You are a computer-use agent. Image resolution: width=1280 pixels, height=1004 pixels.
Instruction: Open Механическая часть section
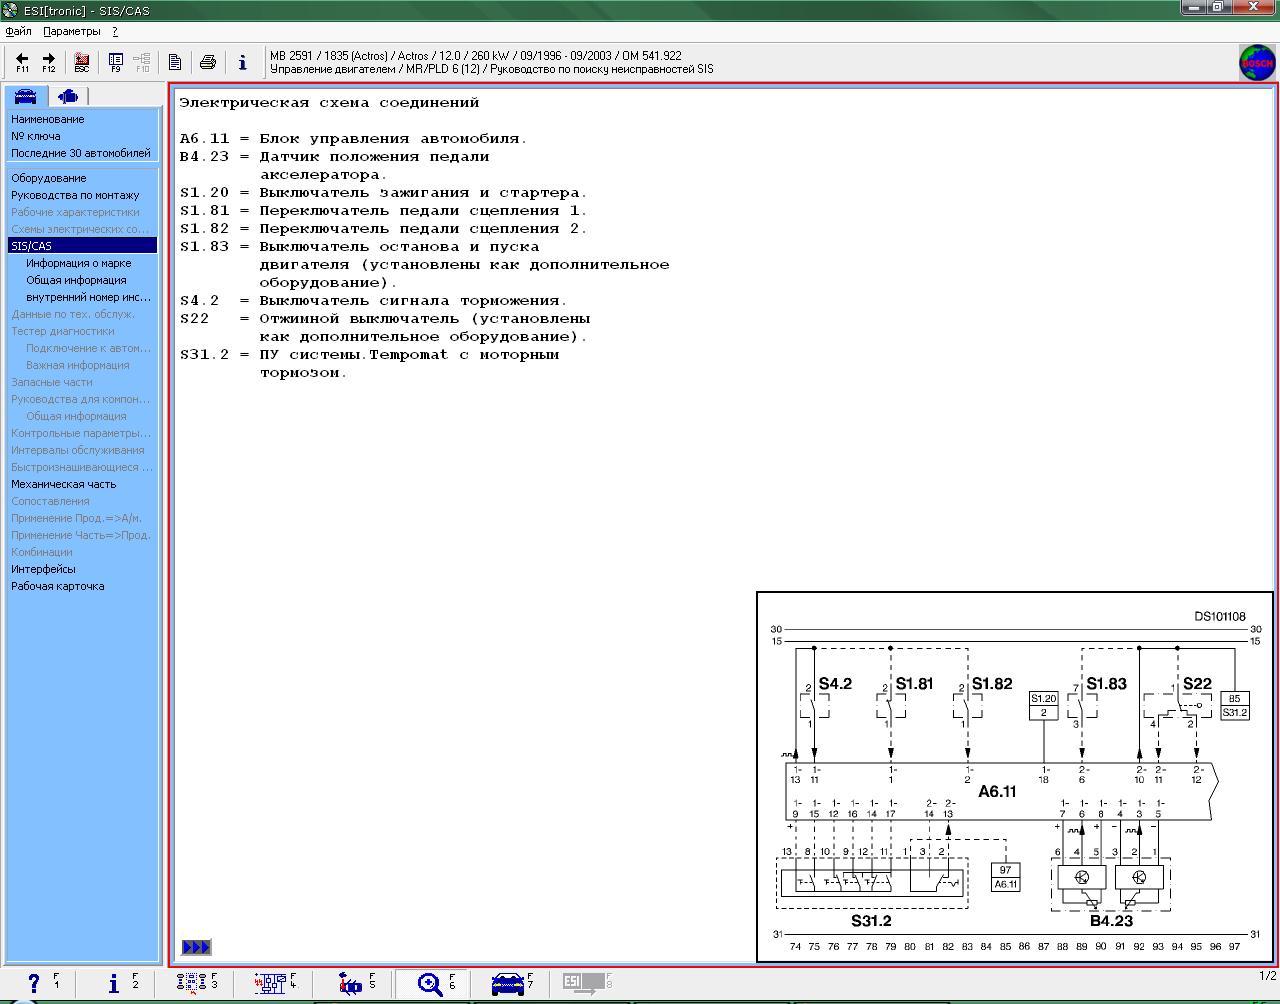[x=64, y=484]
